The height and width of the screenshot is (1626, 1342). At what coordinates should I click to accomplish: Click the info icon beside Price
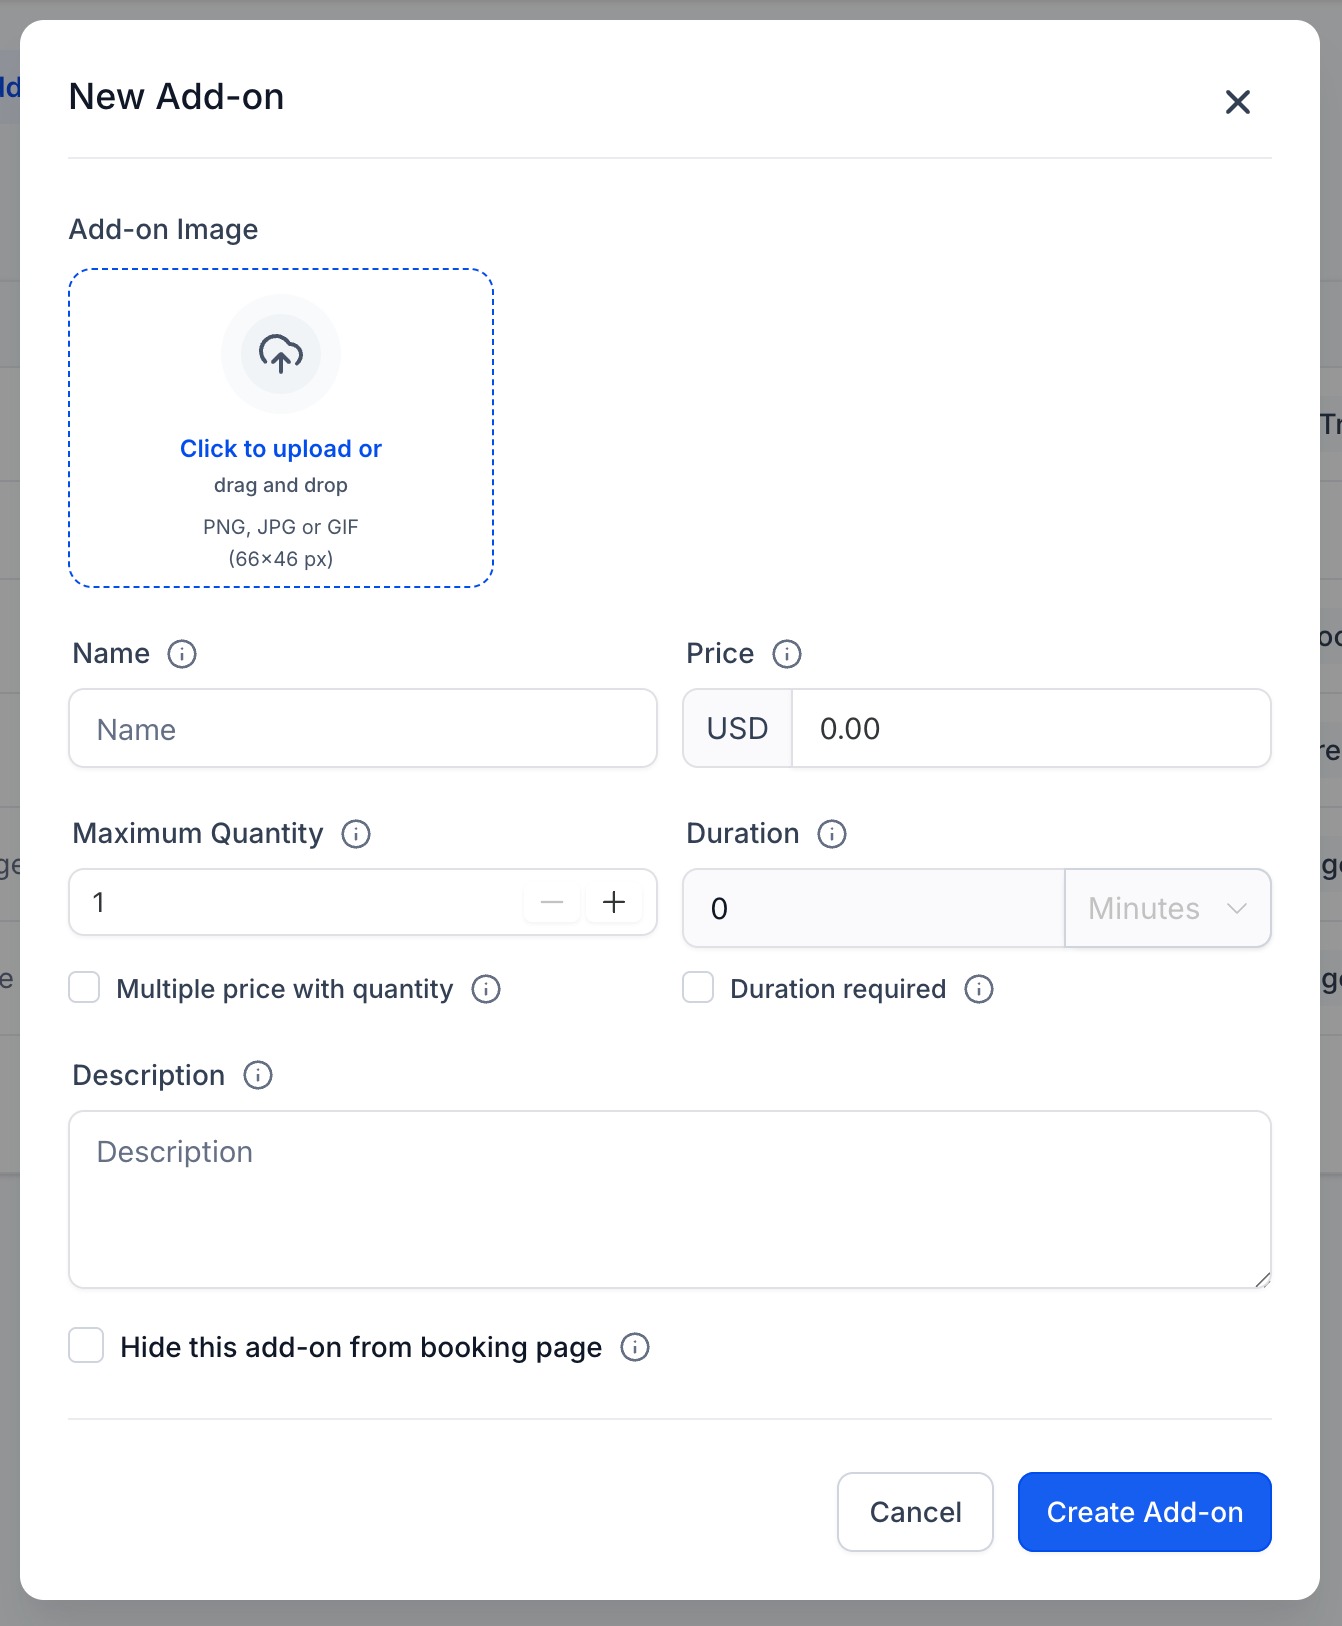(x=787, y=654)
